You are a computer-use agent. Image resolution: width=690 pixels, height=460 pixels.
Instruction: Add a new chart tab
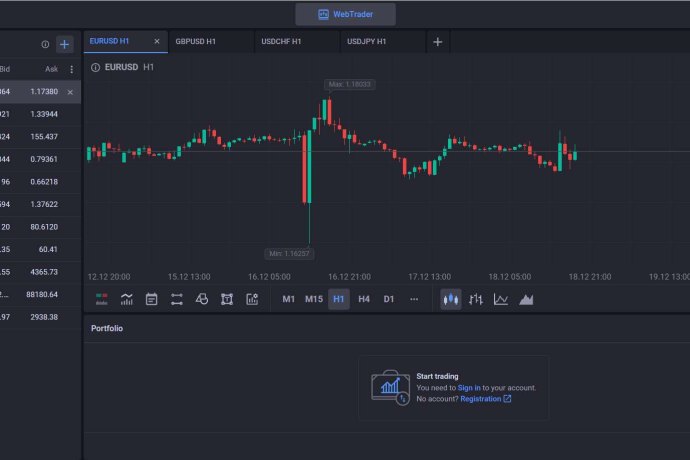click(x=438, y=42)
